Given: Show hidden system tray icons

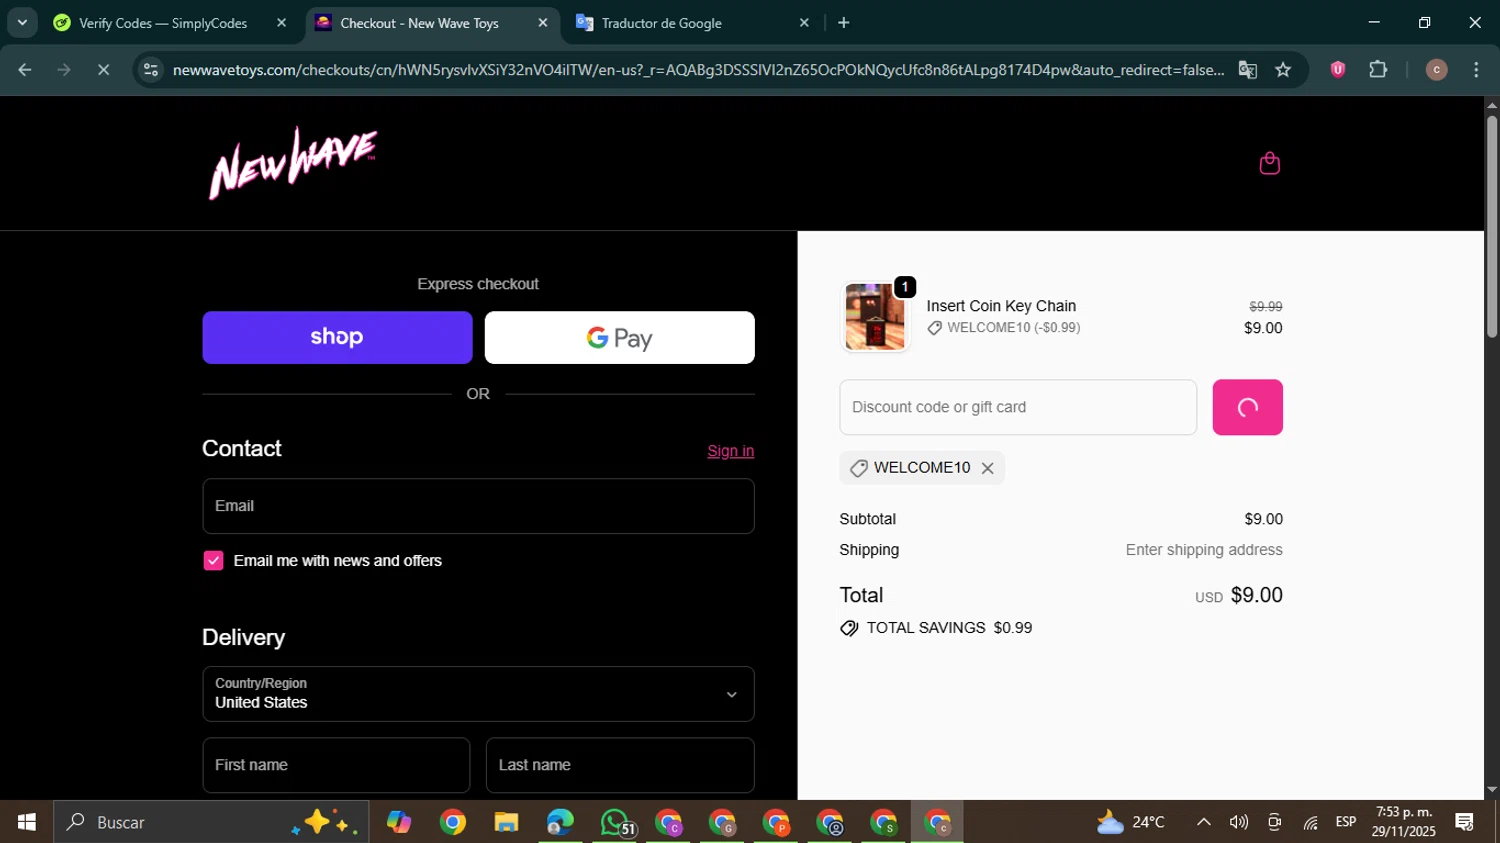Looking at the screenshot, I should (1204, 822).
